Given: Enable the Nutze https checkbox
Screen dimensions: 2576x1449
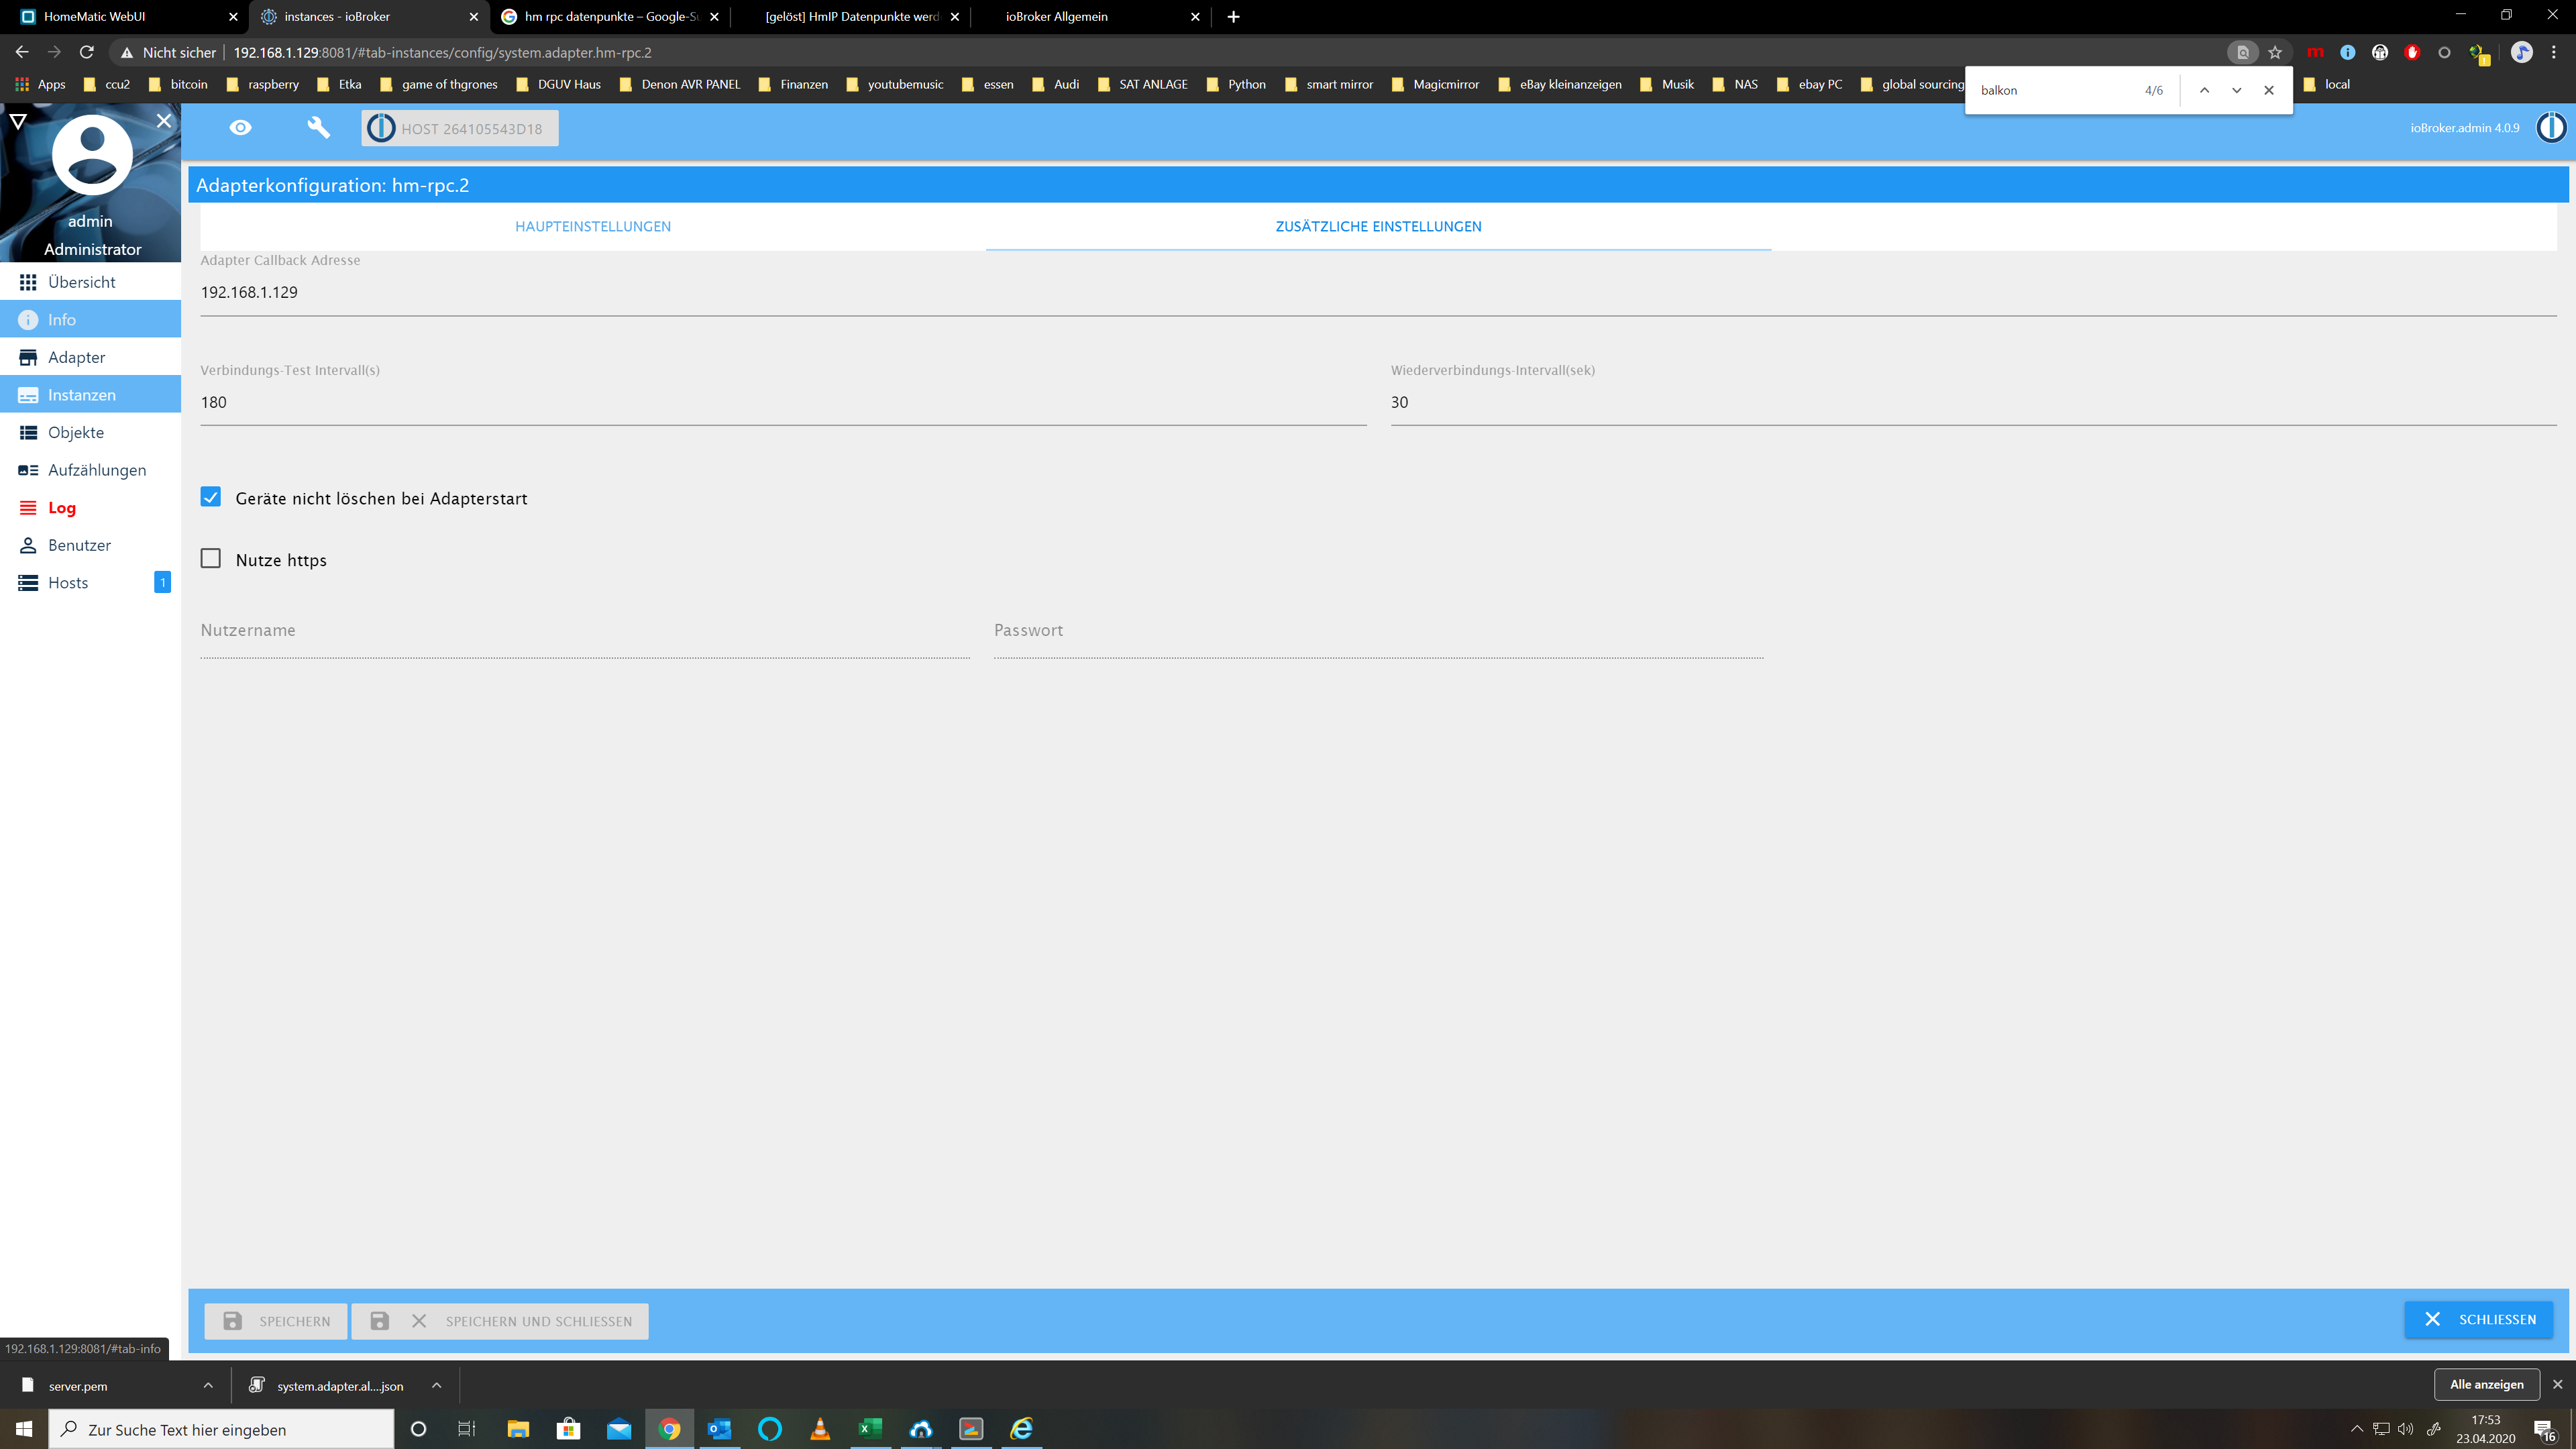Looking at the screenshot, I should coord(211,559).
